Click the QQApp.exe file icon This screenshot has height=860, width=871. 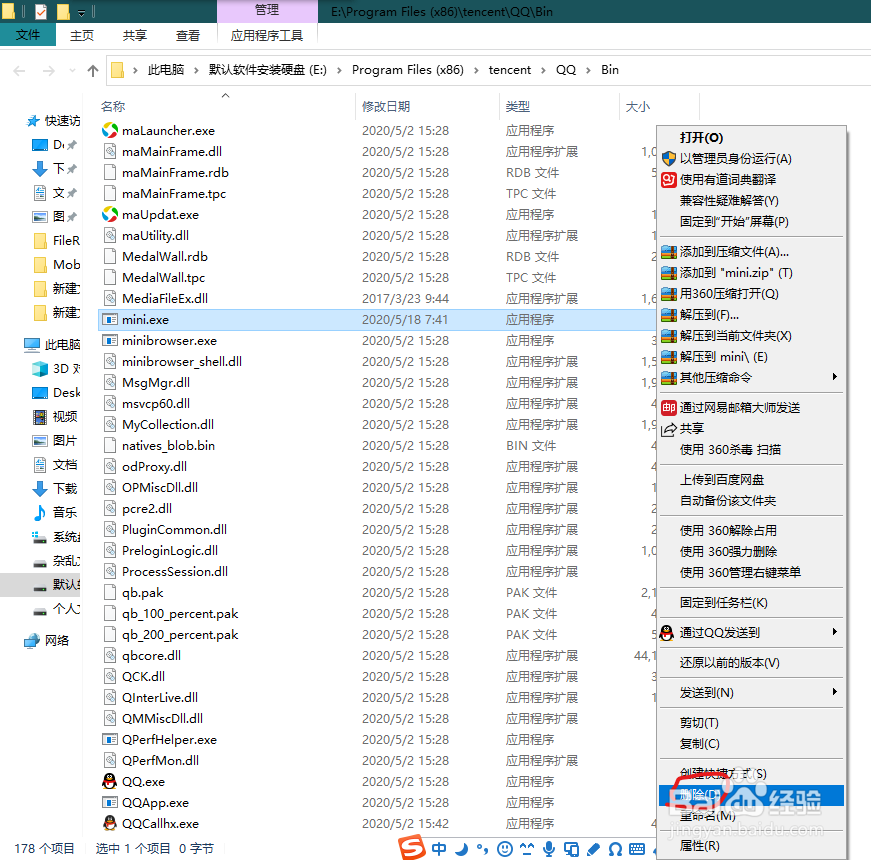coord(110,802)
